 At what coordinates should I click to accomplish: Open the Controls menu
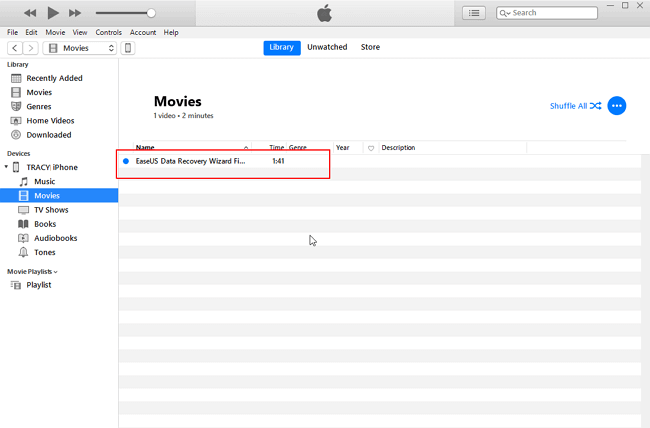108,32
